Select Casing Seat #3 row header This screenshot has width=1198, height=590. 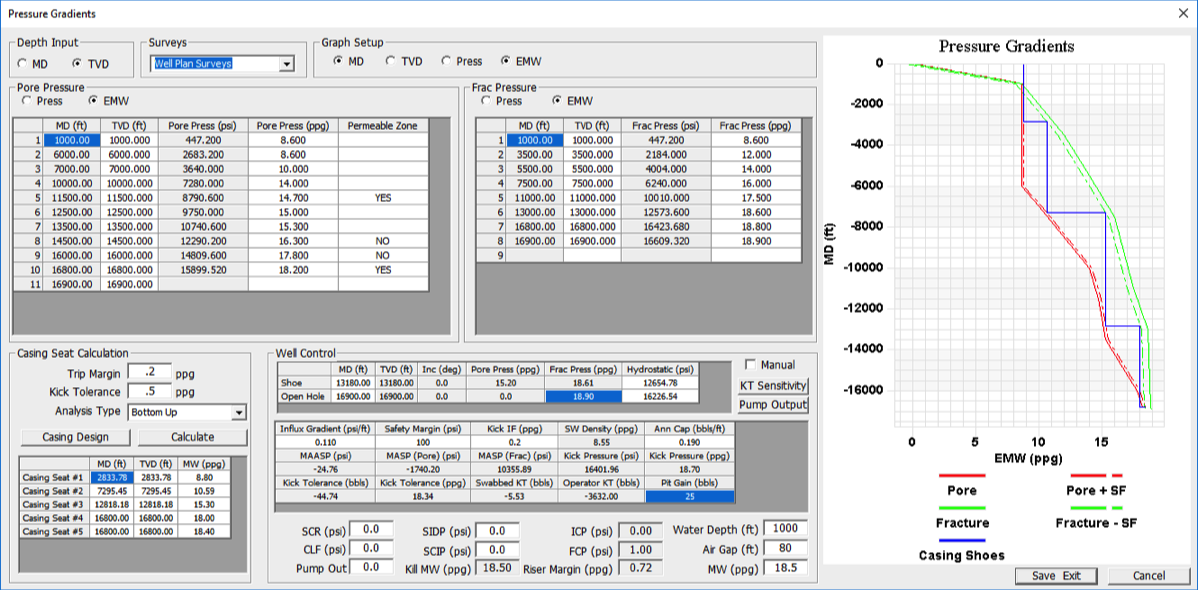51,505
